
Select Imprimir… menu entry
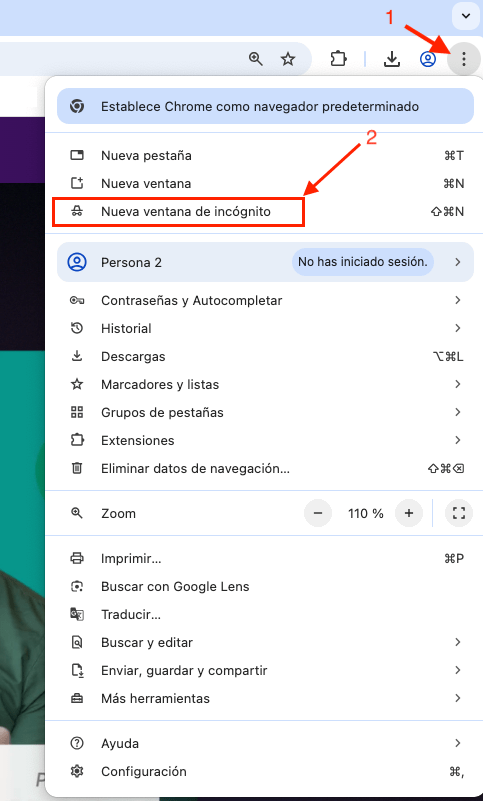pyautogui.click(x=265, y=558)
